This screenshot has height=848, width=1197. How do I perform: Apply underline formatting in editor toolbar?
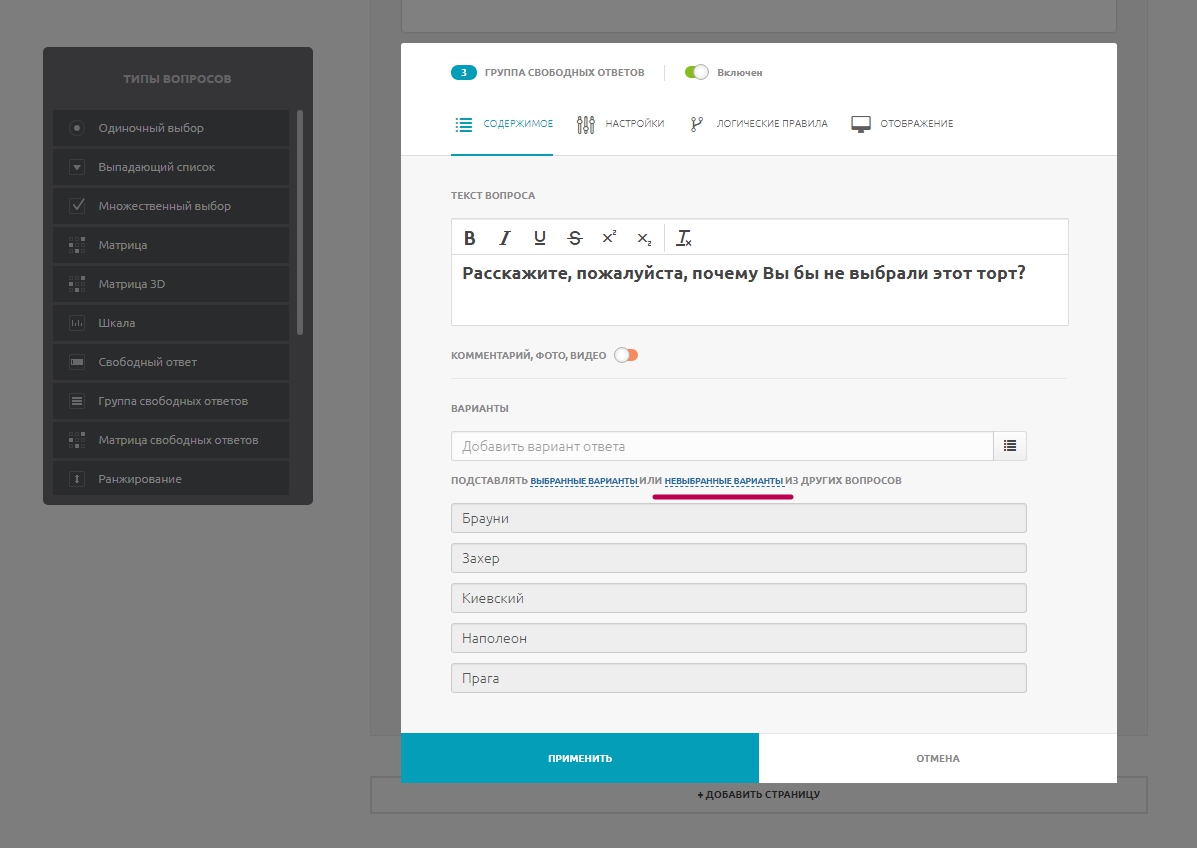[x=540, y=238]
